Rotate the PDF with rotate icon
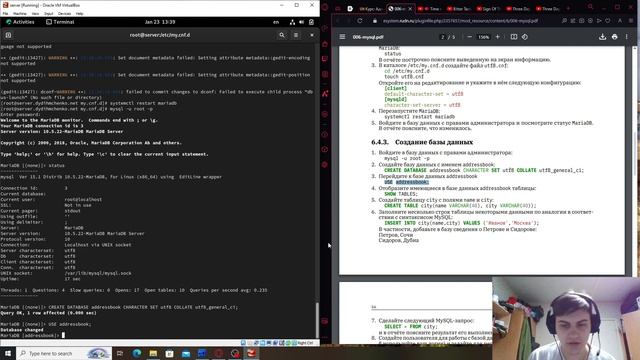640x360 pixels. click(x=525, y=37)
